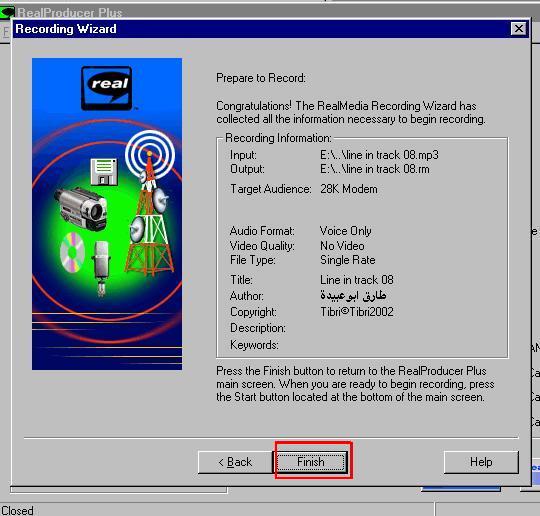Click the Recording Wizard title bar
Screen dimensions: 540x516
click(262, 29)
